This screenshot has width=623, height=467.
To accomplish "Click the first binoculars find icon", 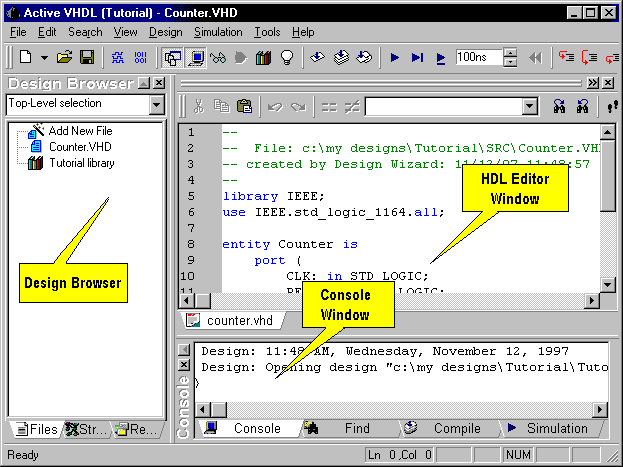I will [558, 106].
